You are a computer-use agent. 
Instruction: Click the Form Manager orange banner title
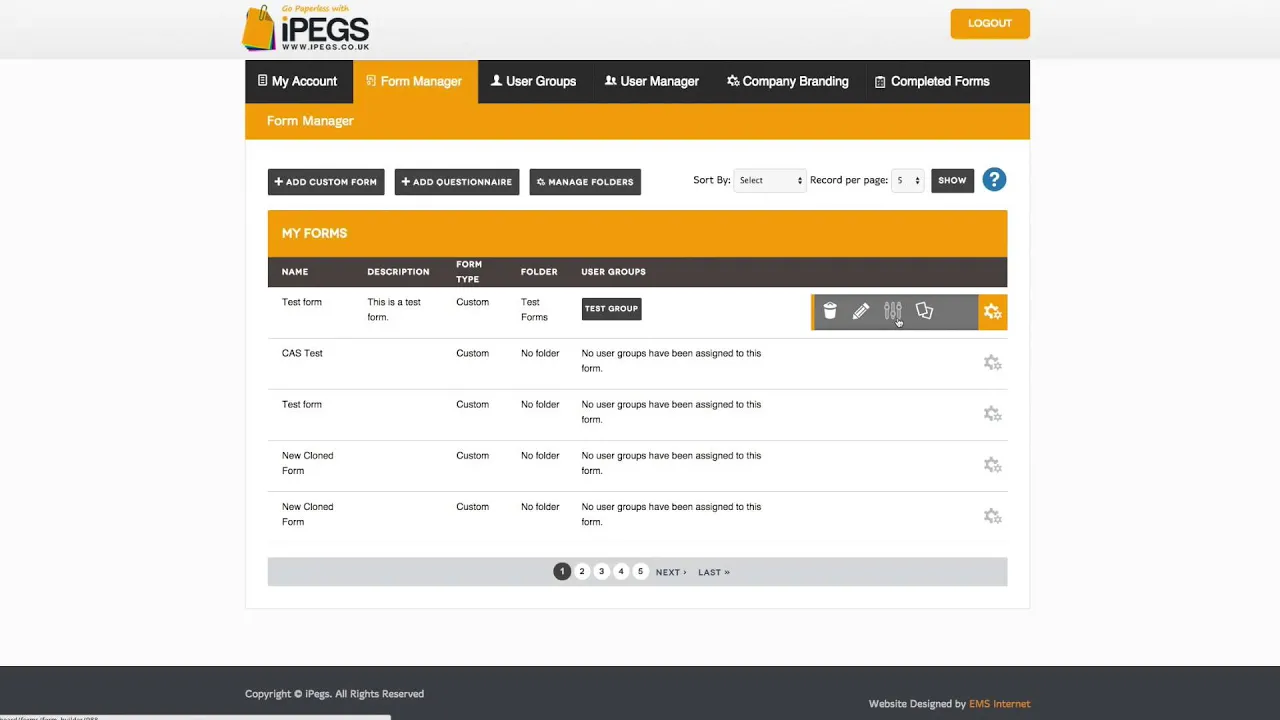[310, 121]
